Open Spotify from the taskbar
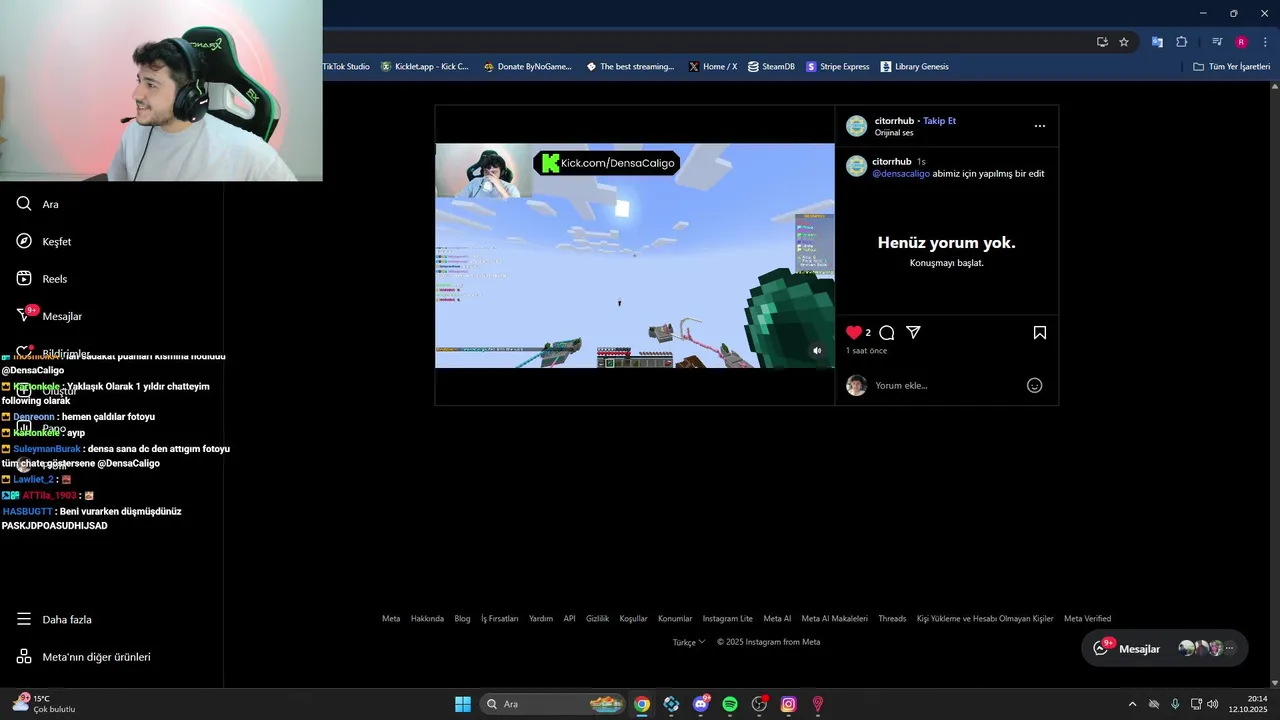1280x720 pixels. tap(730, 704)
